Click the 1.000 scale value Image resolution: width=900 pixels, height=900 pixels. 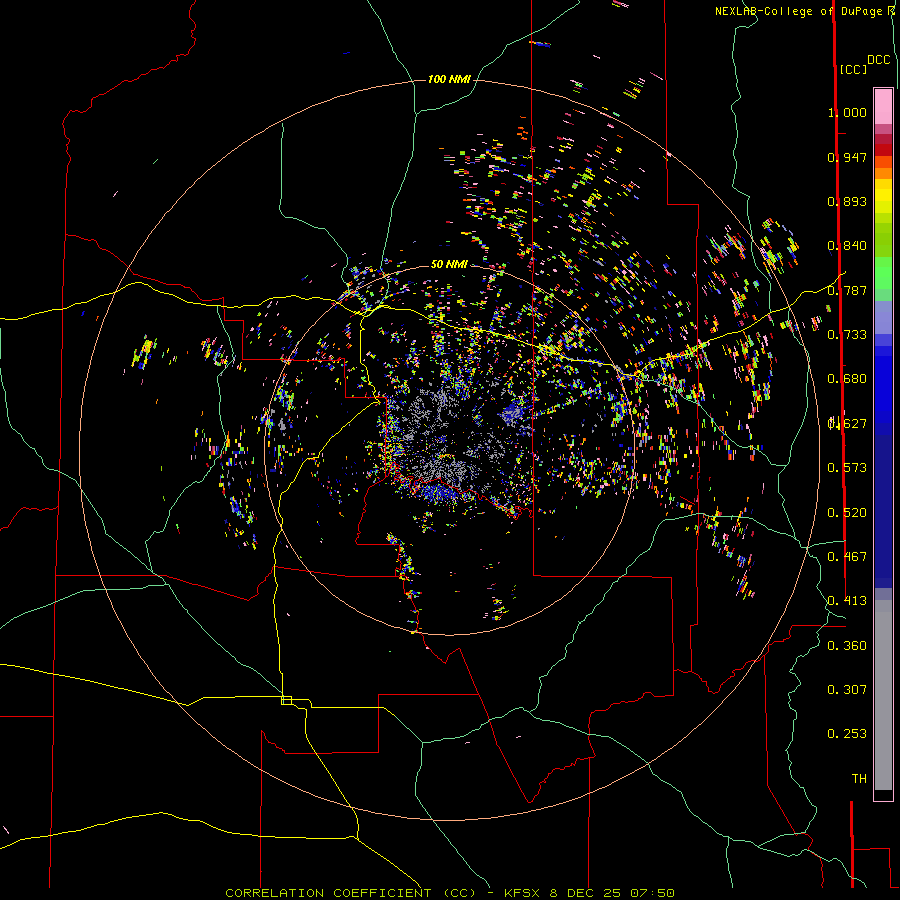coord(847,112)
